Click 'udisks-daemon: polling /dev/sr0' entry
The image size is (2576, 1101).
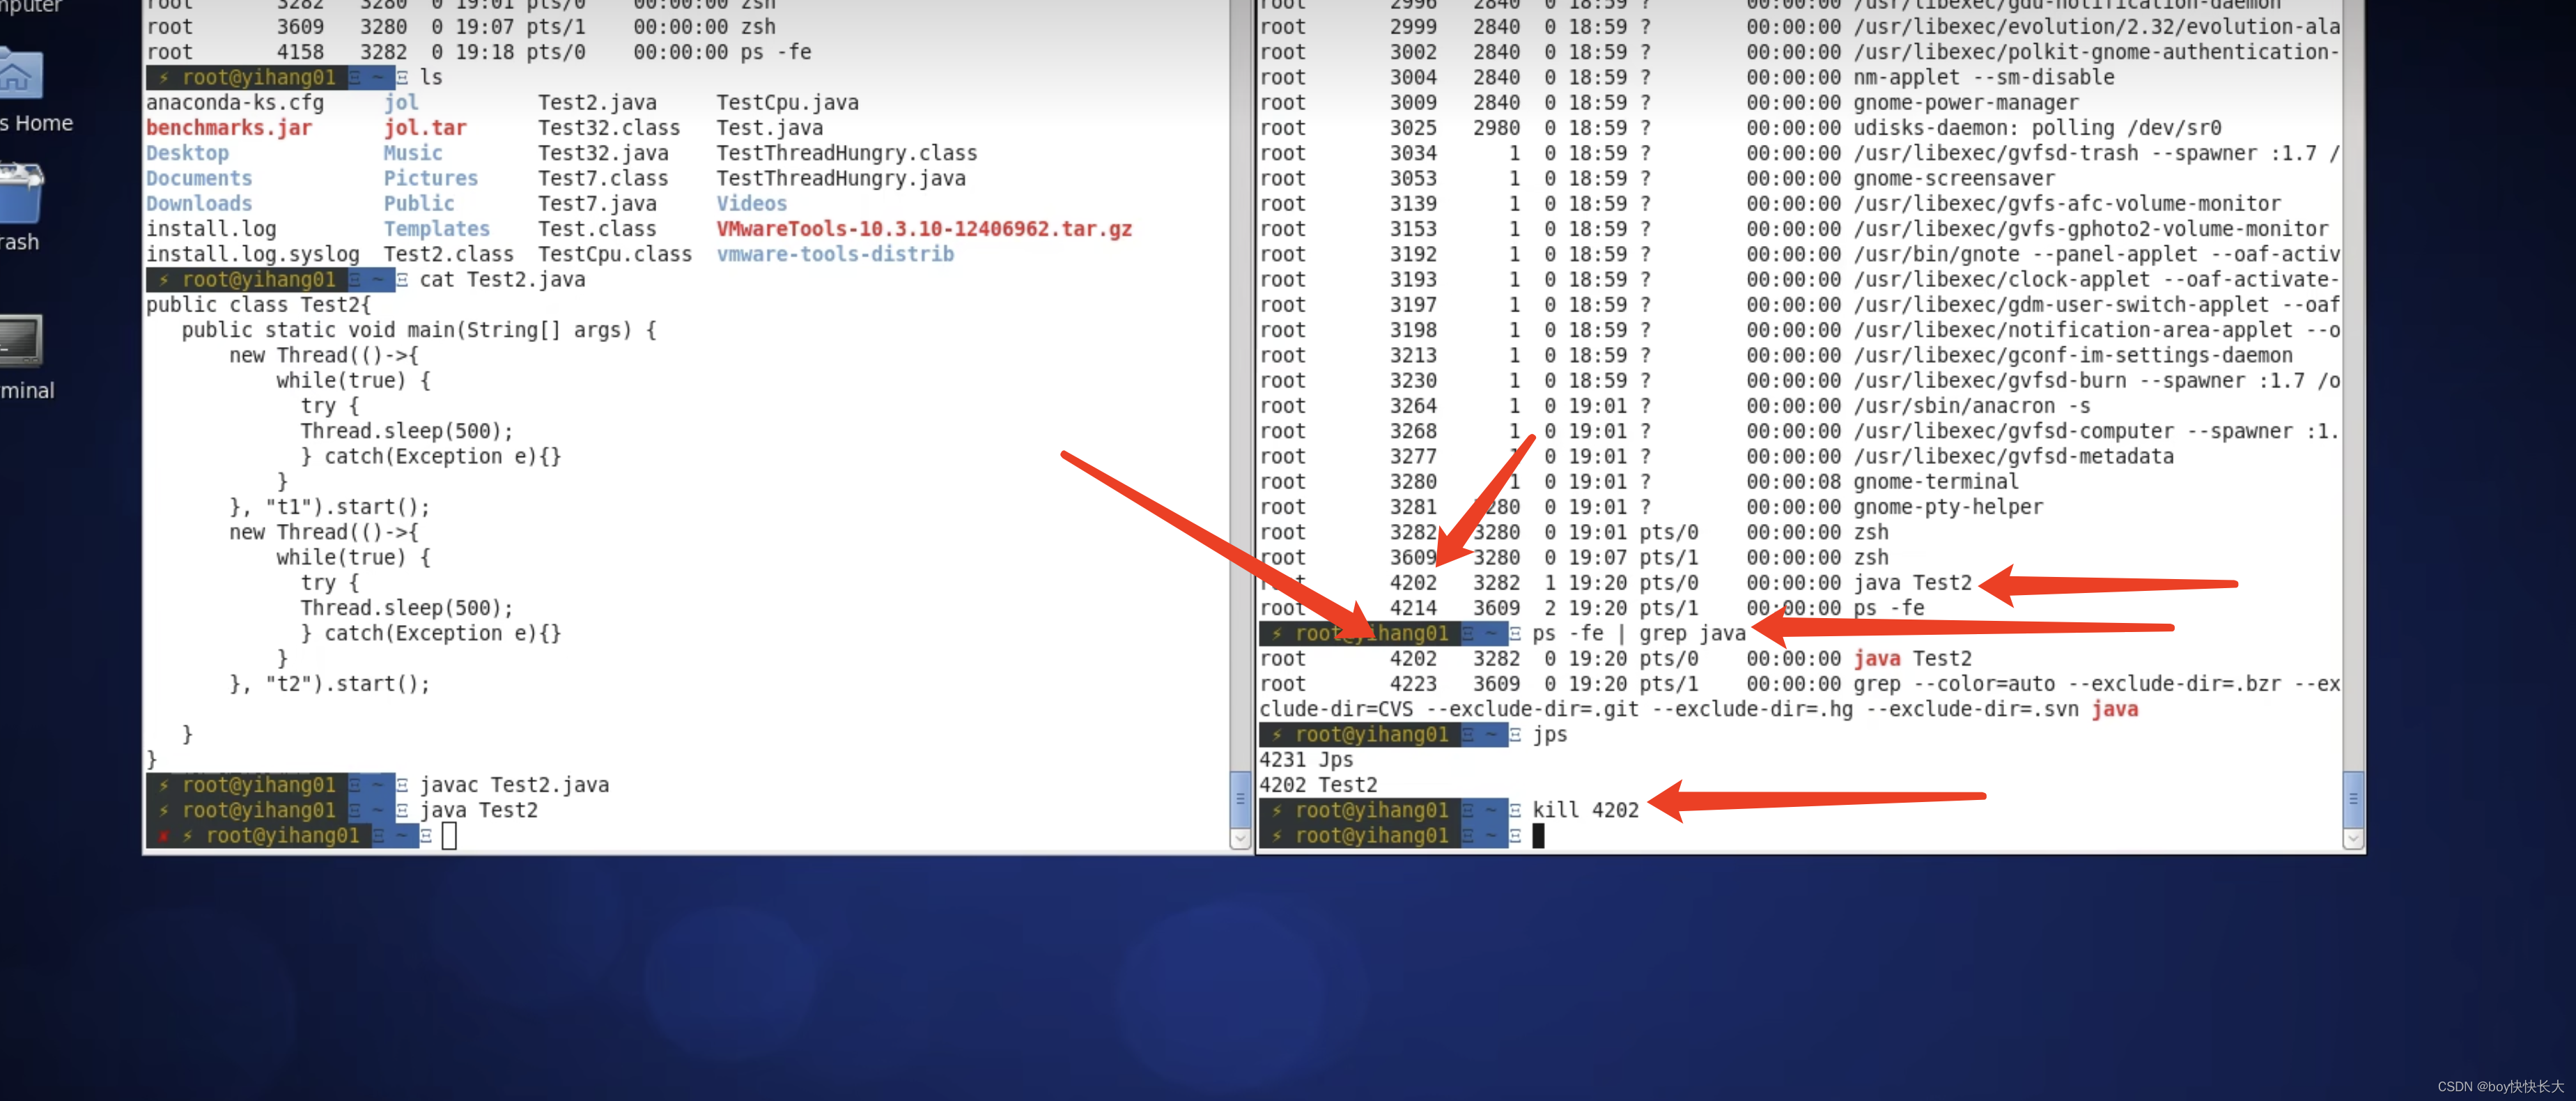pyautogui.click(x=2038, y=128)
